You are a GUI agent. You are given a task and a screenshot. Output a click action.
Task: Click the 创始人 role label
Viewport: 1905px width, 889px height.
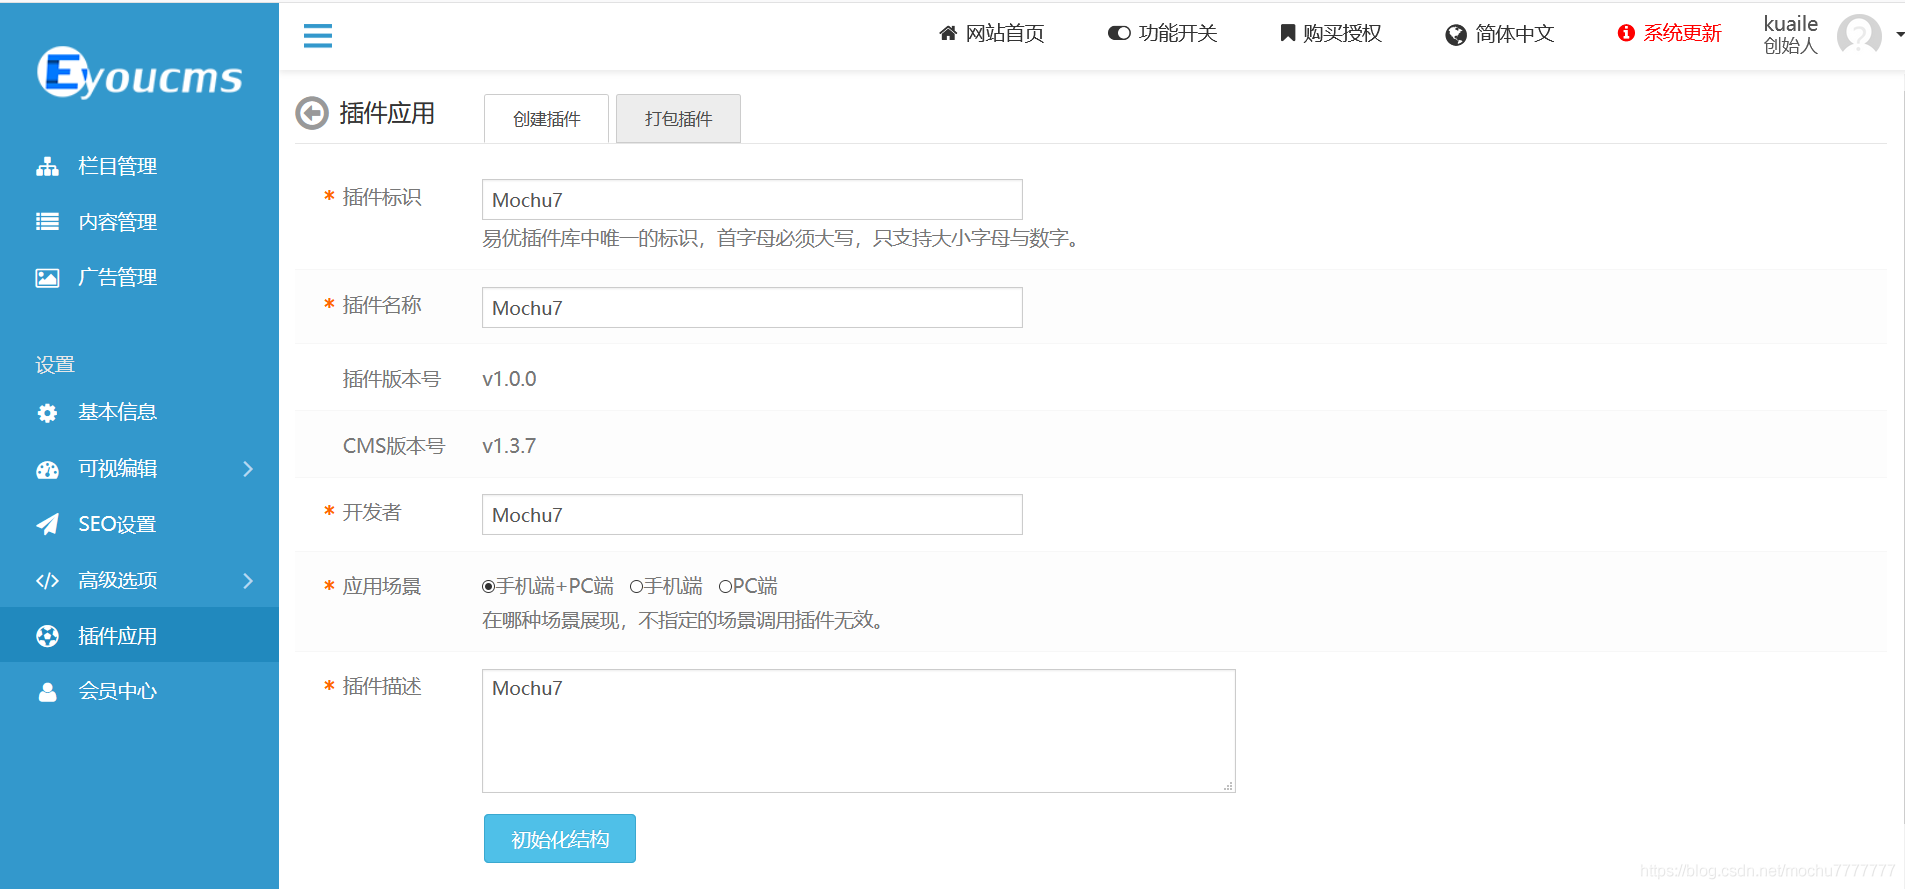pos(1790,46)
